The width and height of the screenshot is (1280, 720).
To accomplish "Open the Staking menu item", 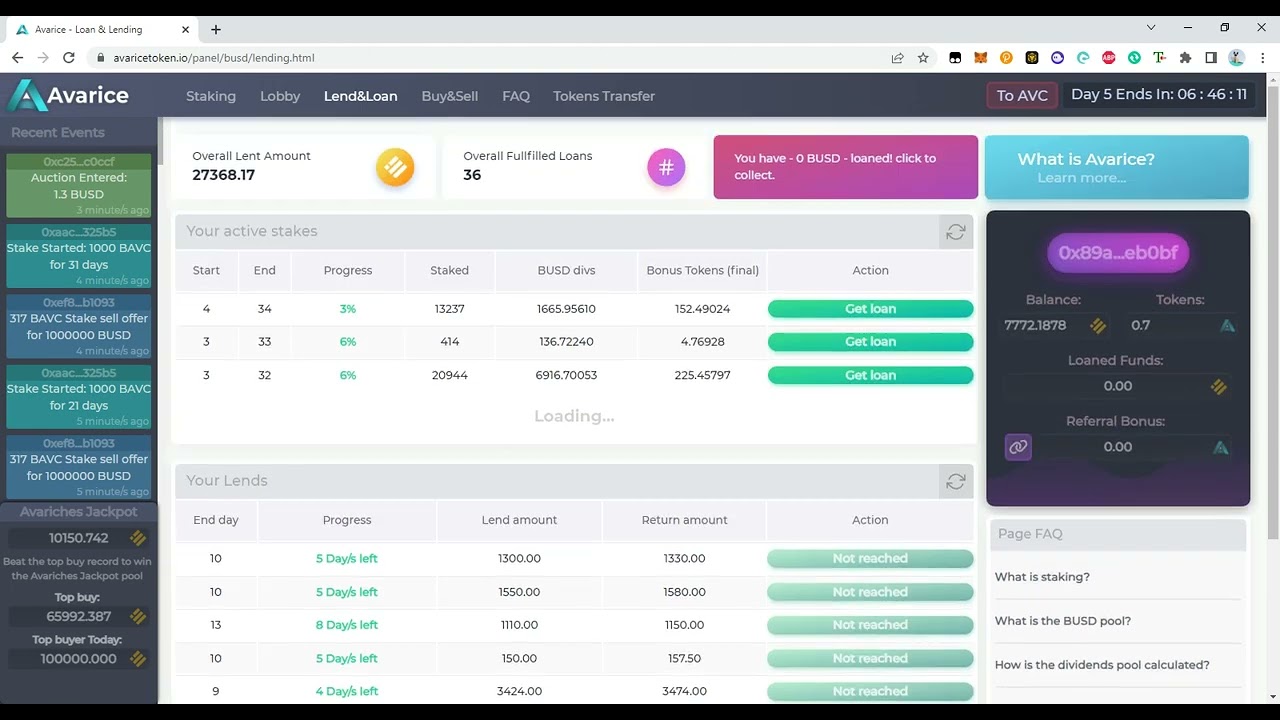I will pos(211,96).
